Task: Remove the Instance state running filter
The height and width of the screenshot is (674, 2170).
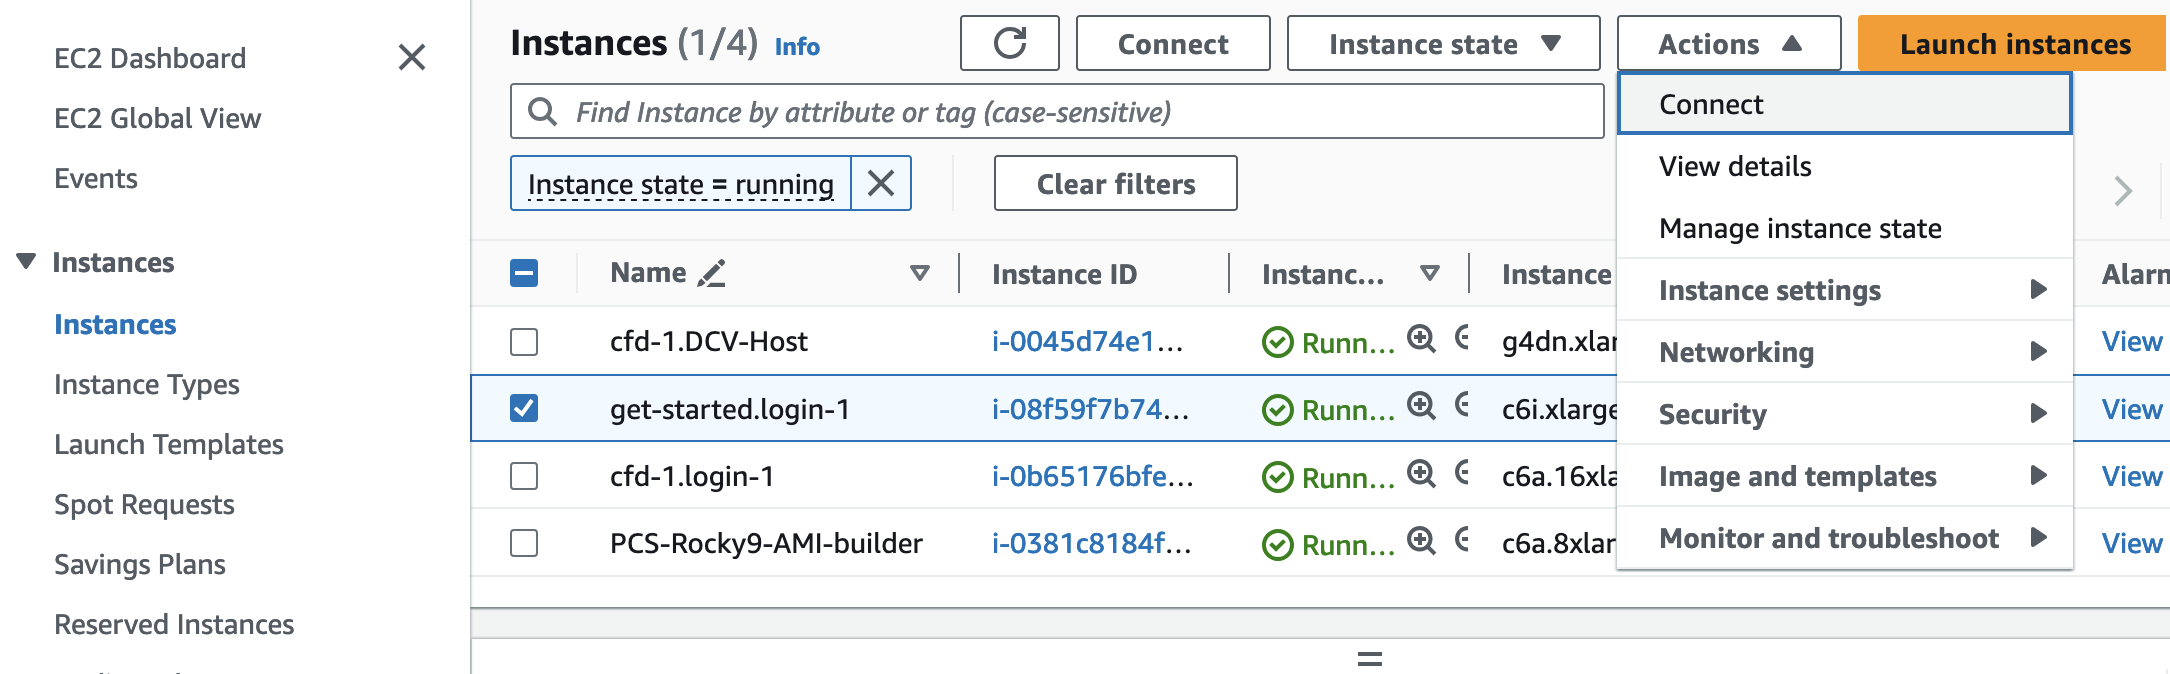Action: pos(880,183)
